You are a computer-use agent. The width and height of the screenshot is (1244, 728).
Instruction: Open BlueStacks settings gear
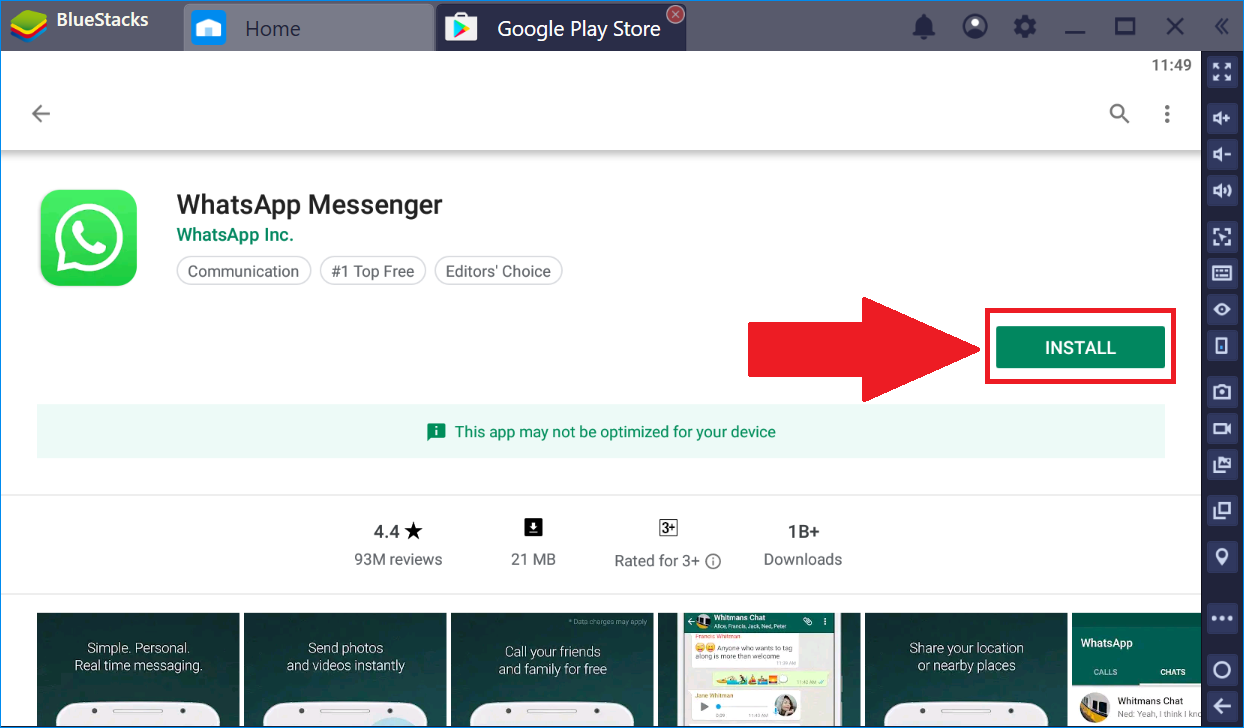tap(1025, 27)
